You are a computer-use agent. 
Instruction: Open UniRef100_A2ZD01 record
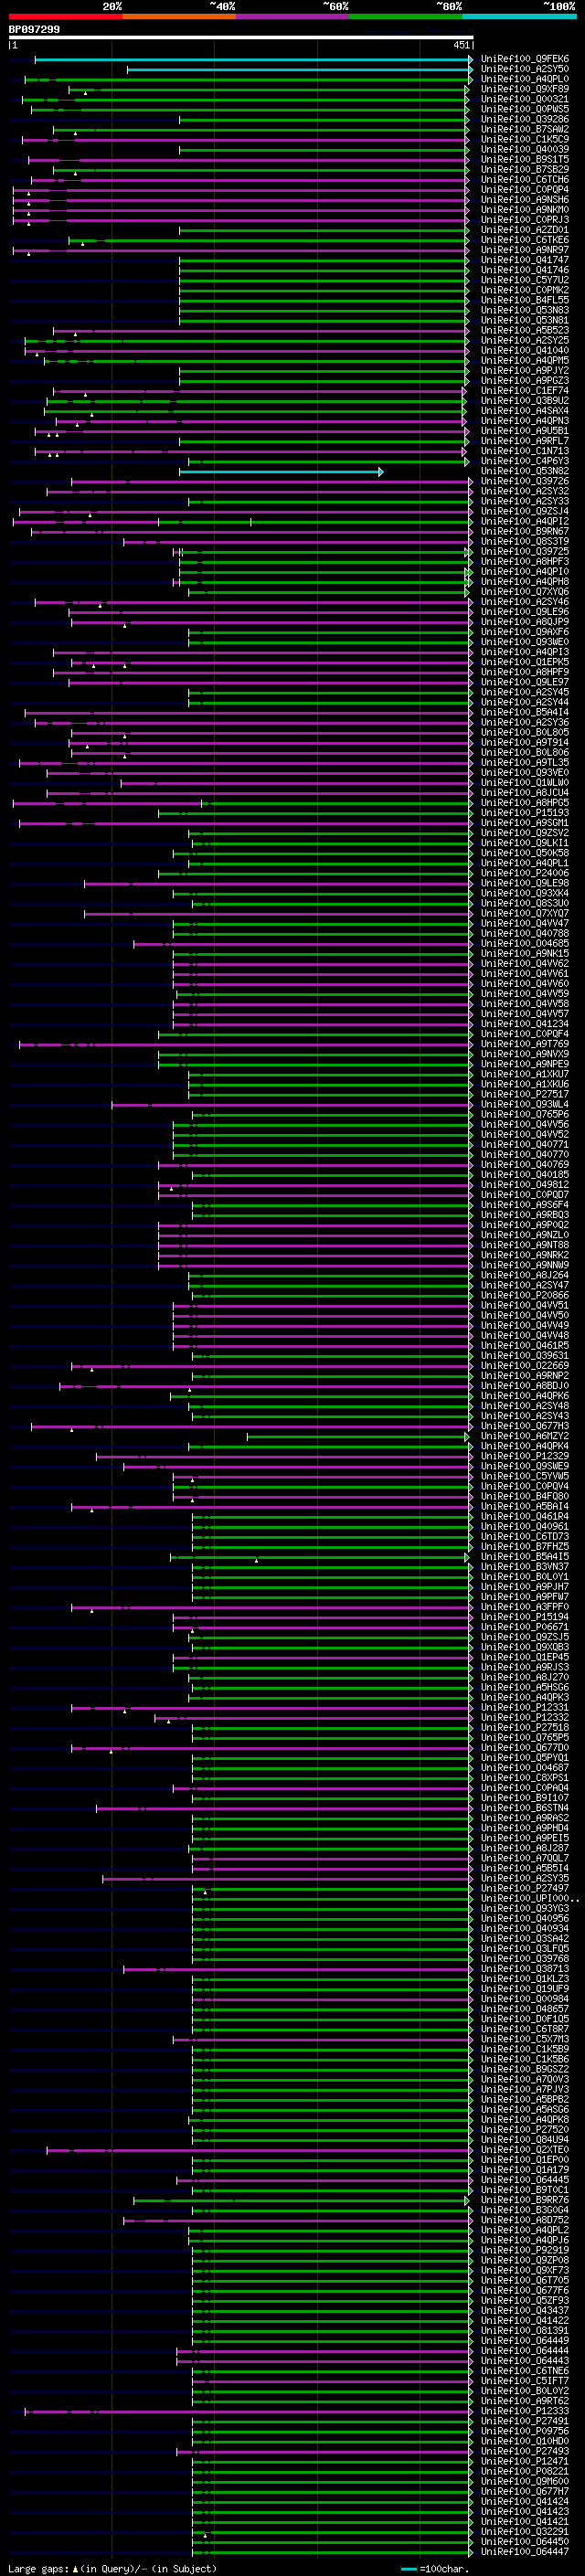525,230
